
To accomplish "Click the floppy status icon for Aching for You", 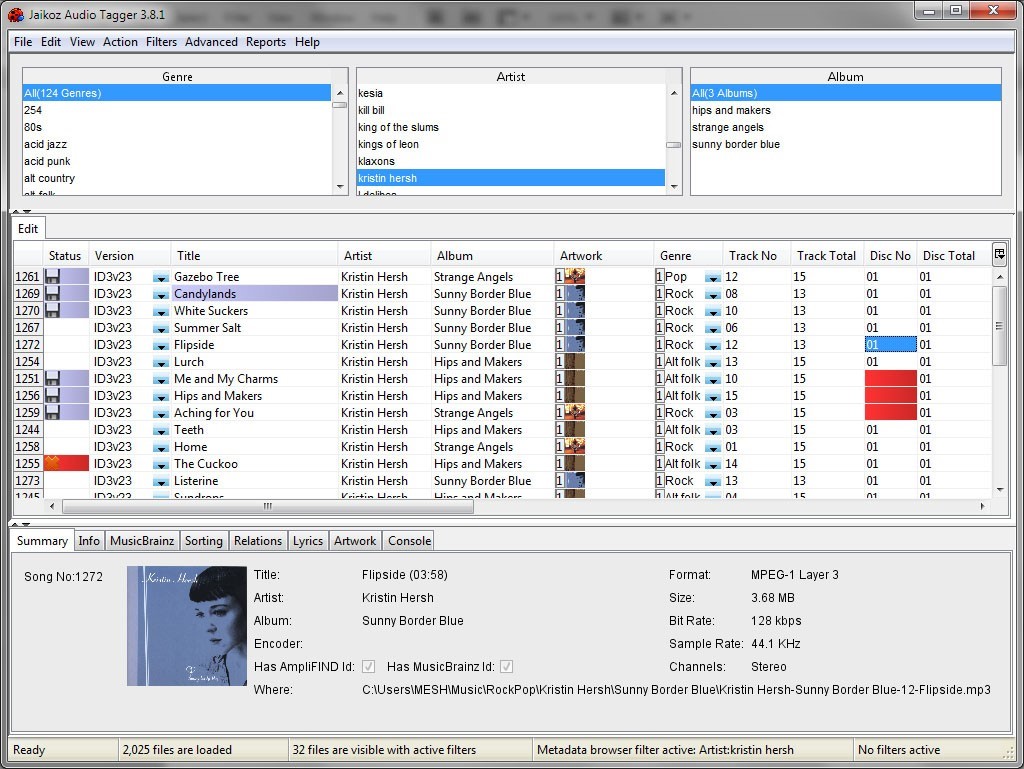I will pyautogui.click(x=53, y=413).
